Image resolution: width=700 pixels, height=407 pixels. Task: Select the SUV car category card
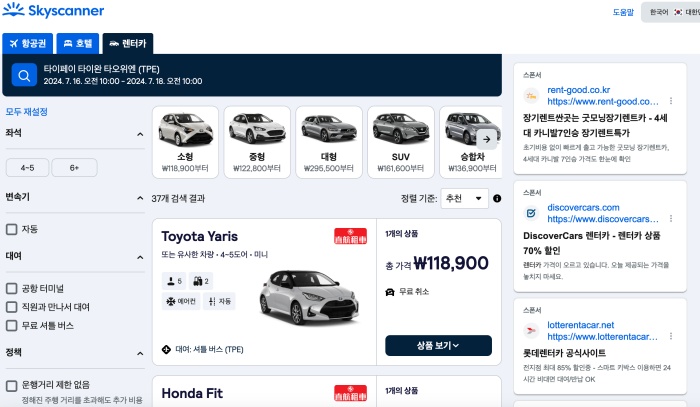point(401,142)
